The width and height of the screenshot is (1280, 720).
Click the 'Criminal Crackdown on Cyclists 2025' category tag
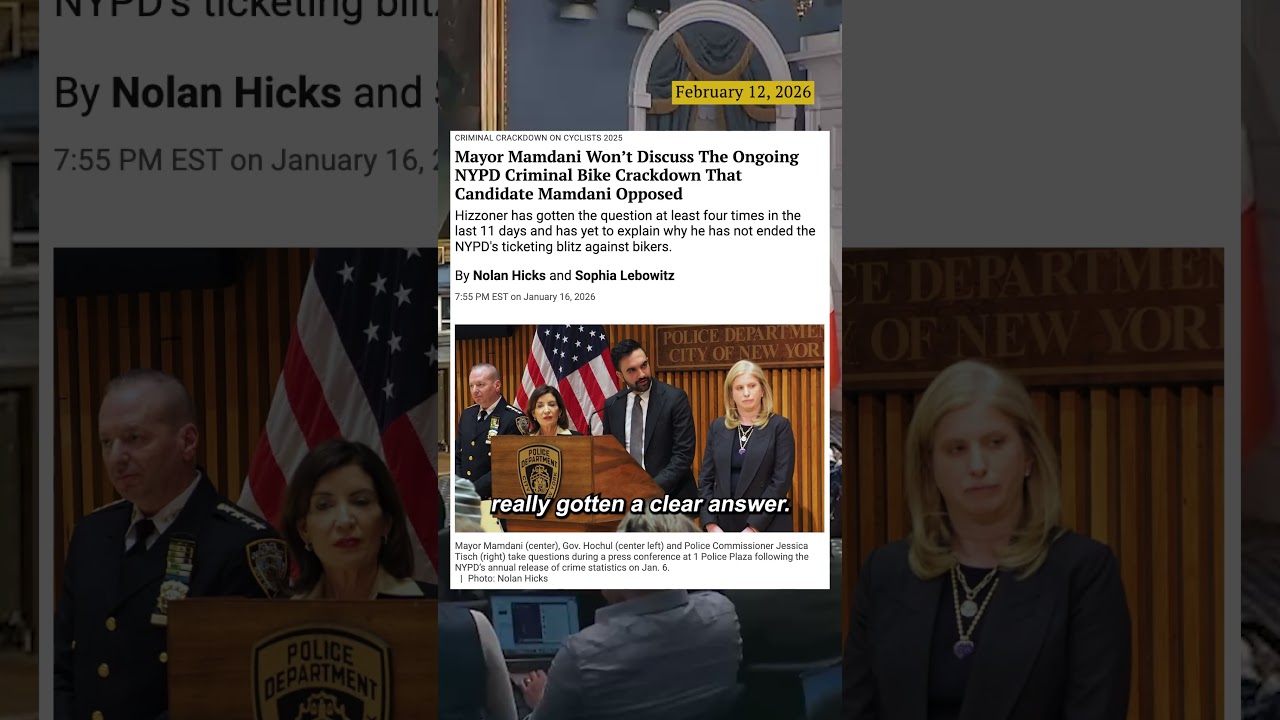coord(538,138)
